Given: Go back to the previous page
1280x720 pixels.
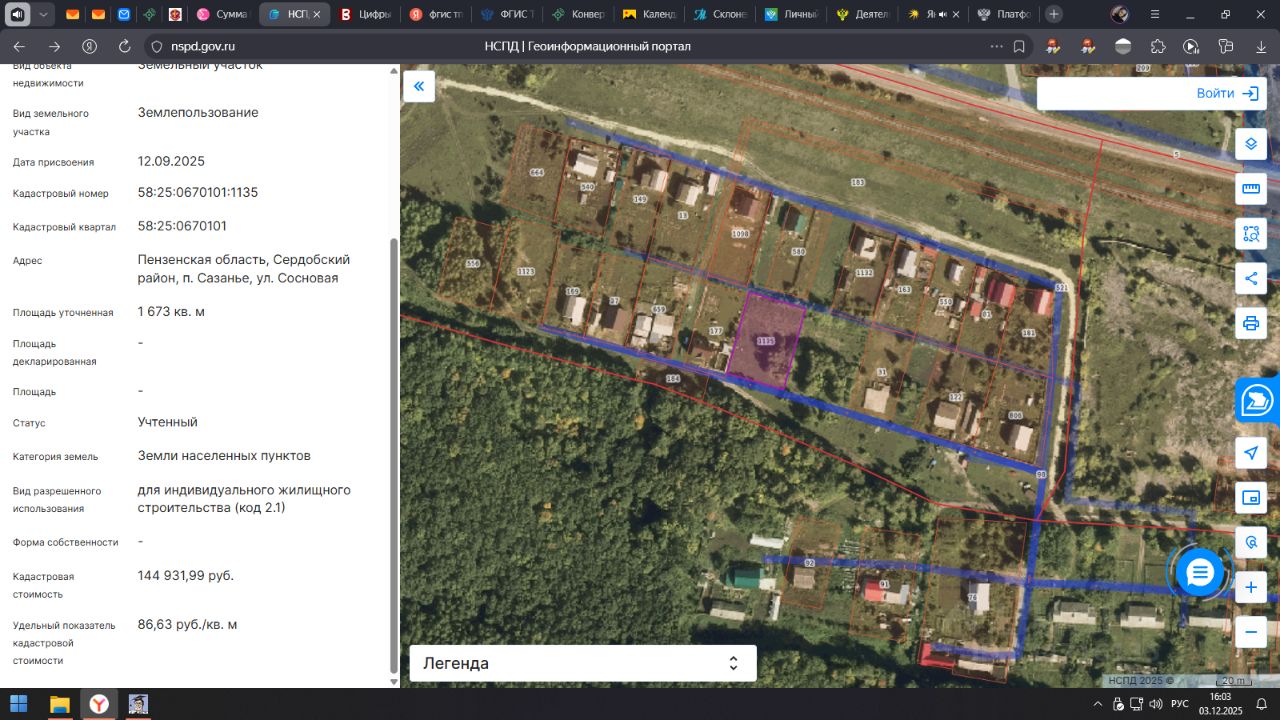Looking at the screenshot, I should click(x=19, y=47).
